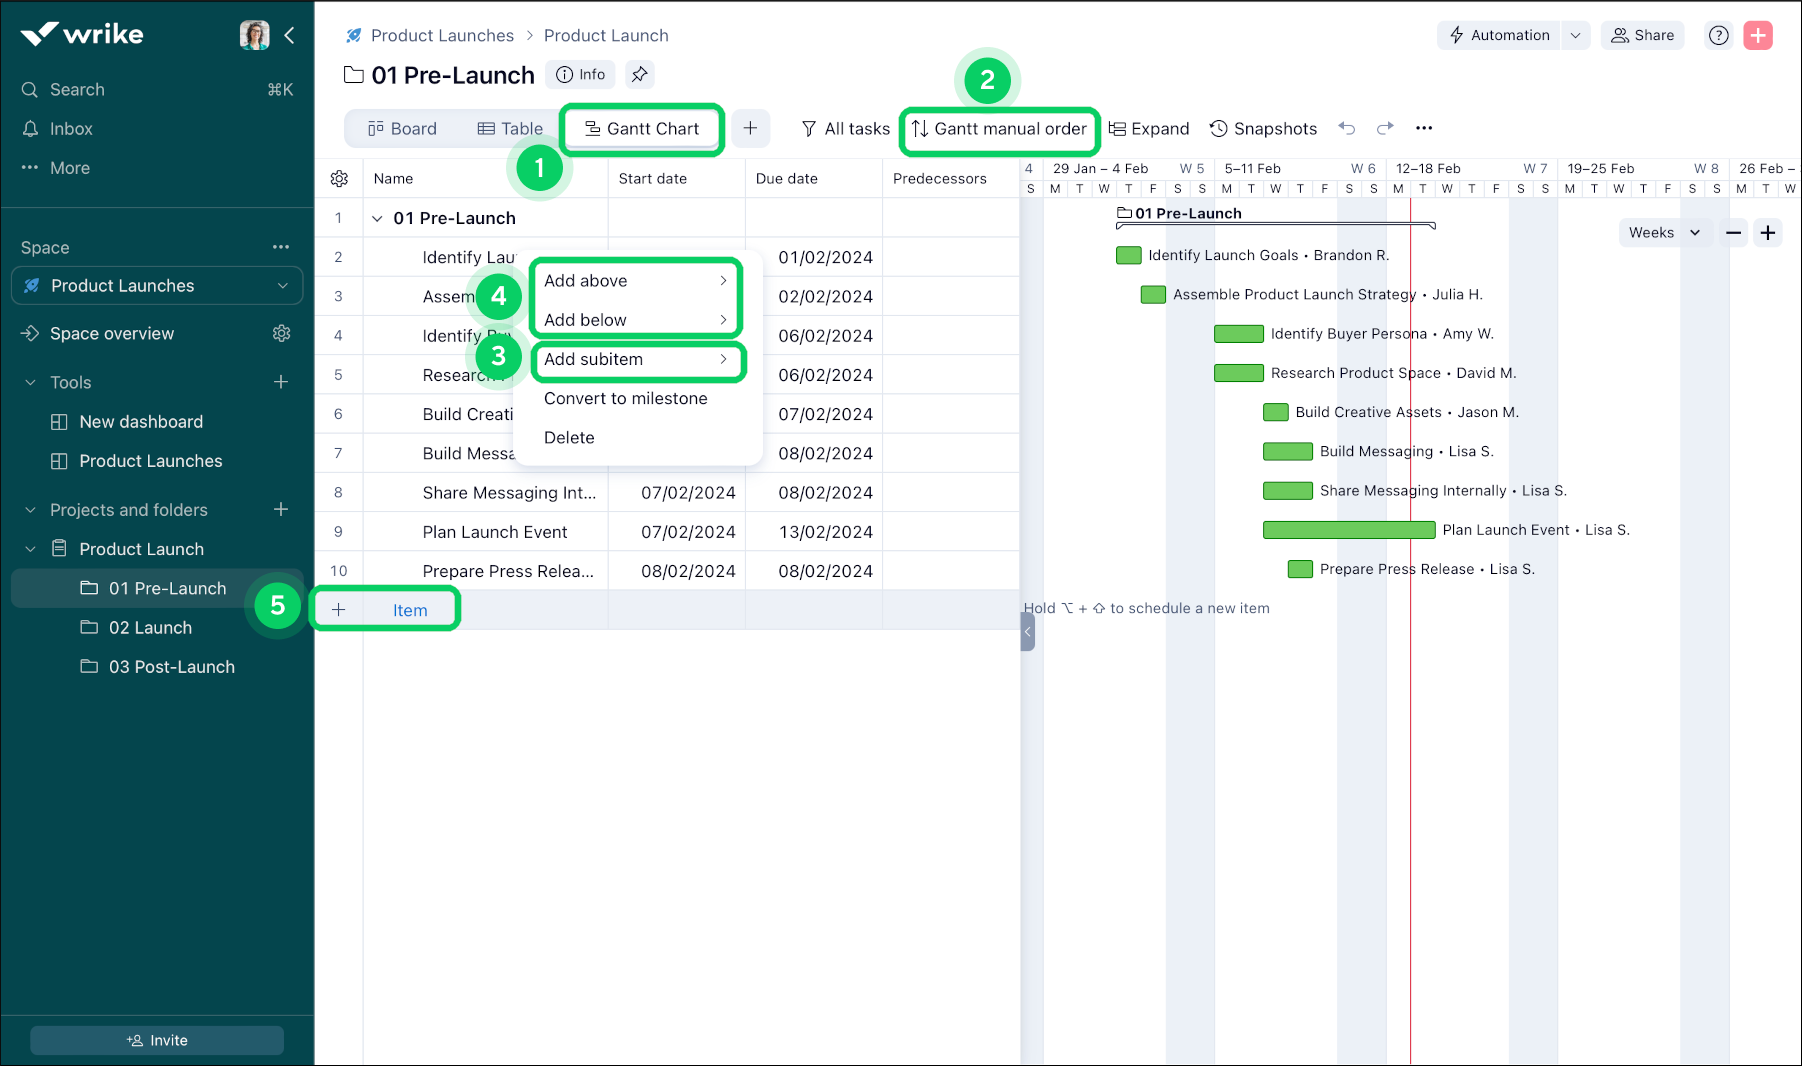
Task: Collapse the 01 Pre-Launch row in the table
Action: click(377, 217)
